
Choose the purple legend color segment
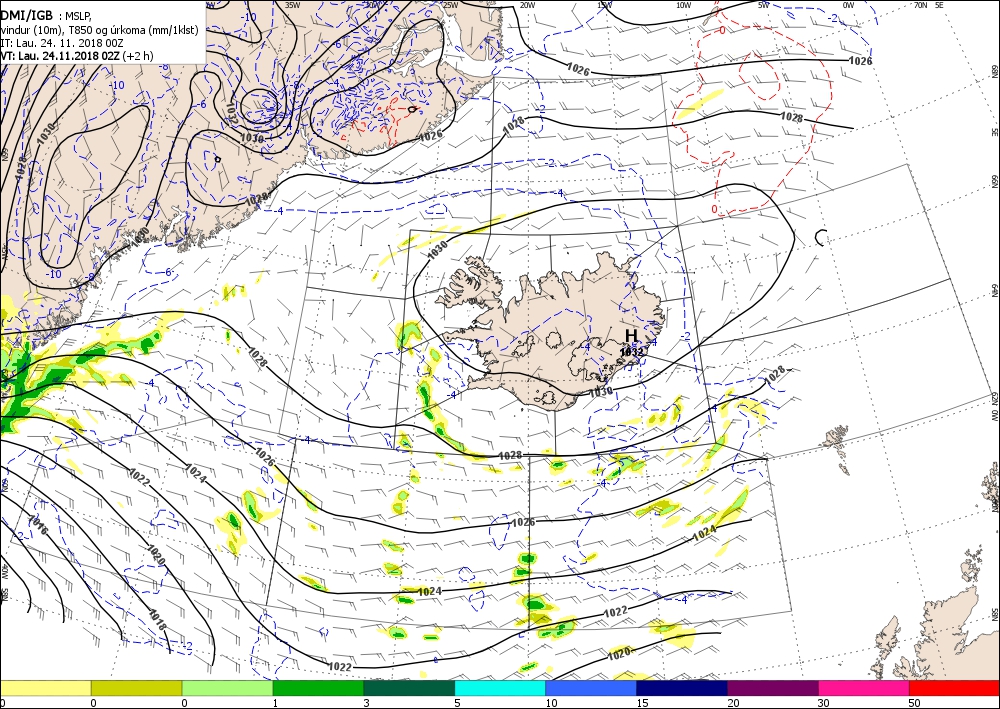(x=772, y=688)
